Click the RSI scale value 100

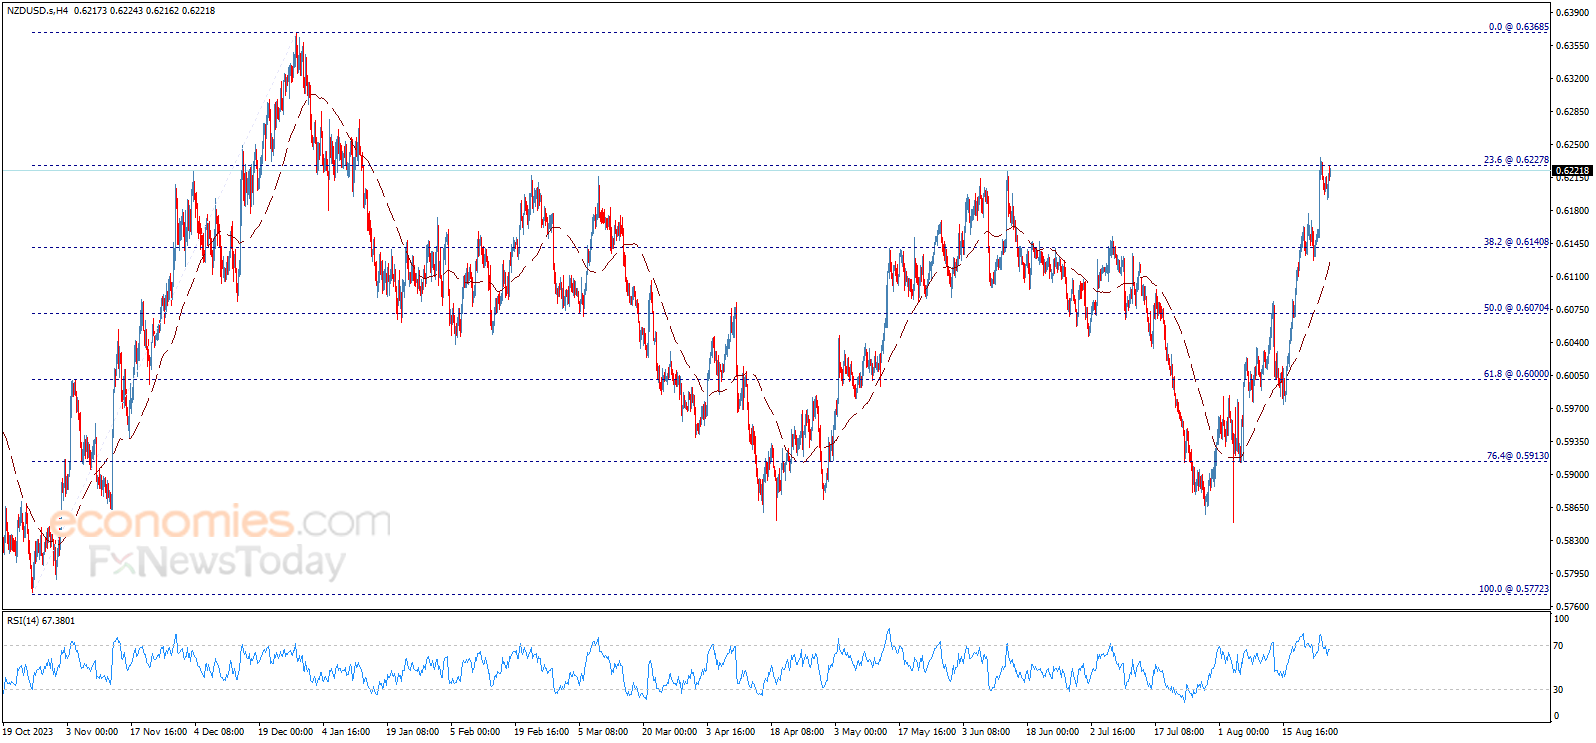1561,619
